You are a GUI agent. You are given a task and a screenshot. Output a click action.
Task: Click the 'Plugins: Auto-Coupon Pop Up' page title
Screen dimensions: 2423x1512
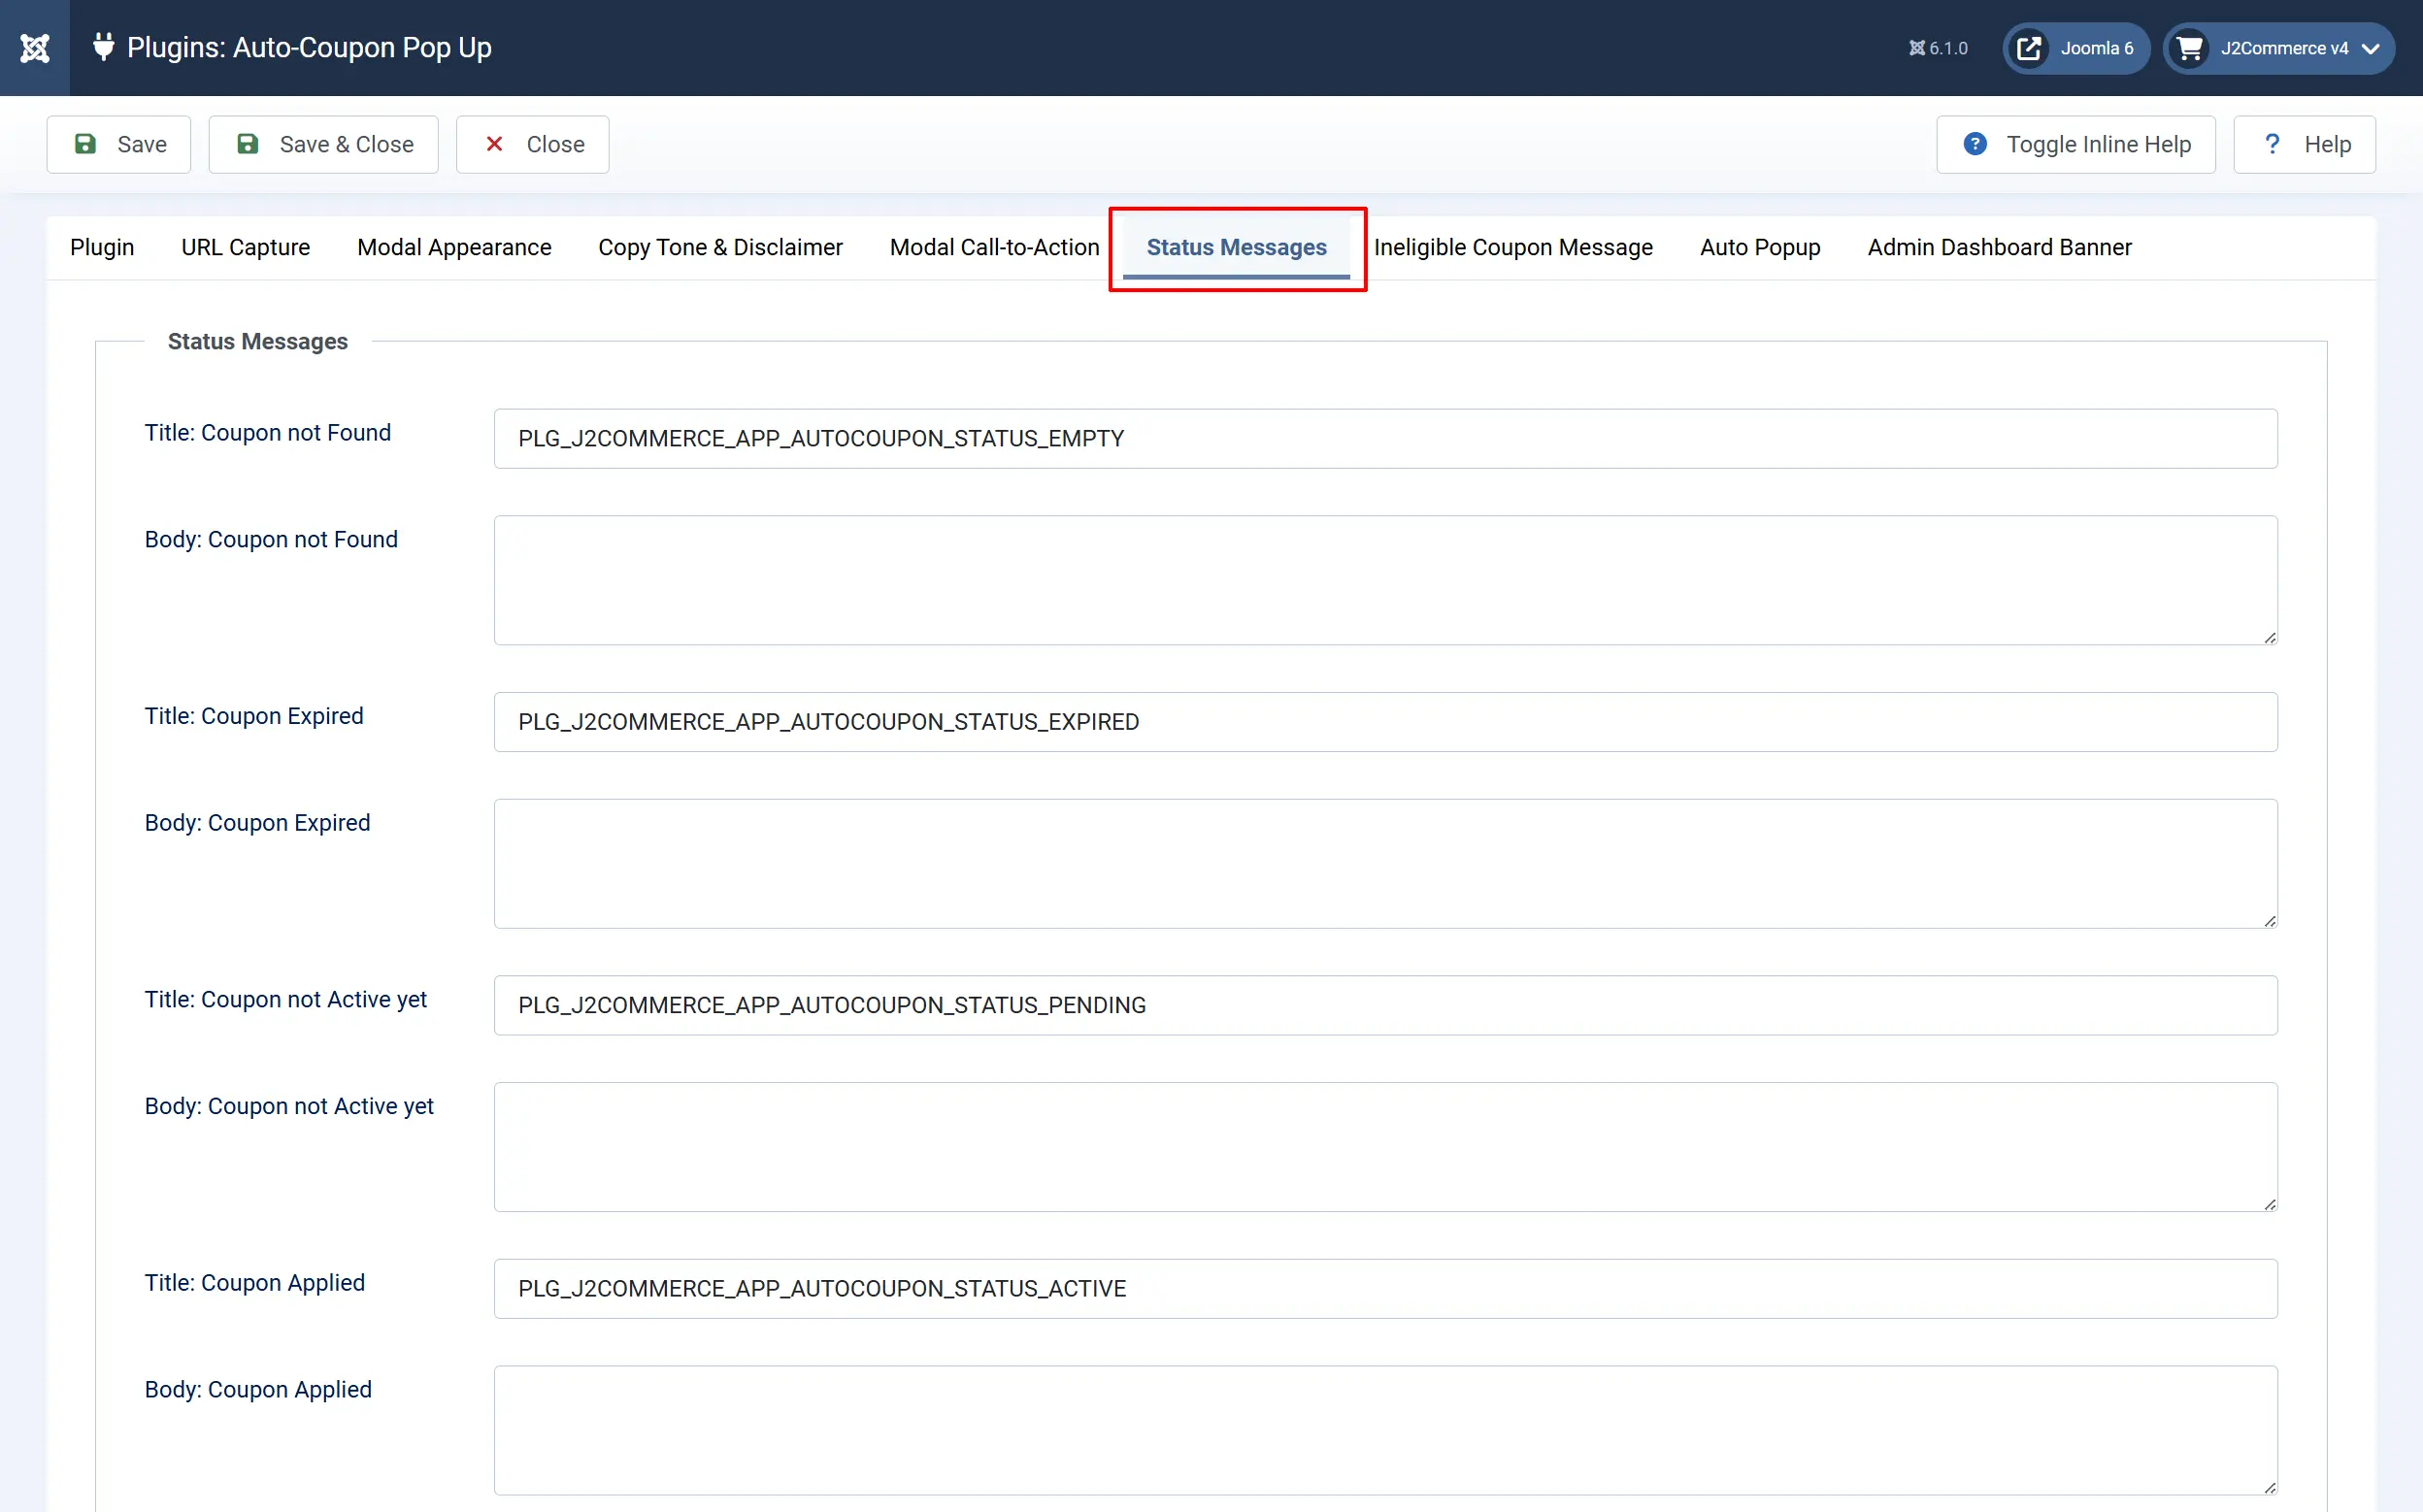(309, 48)
